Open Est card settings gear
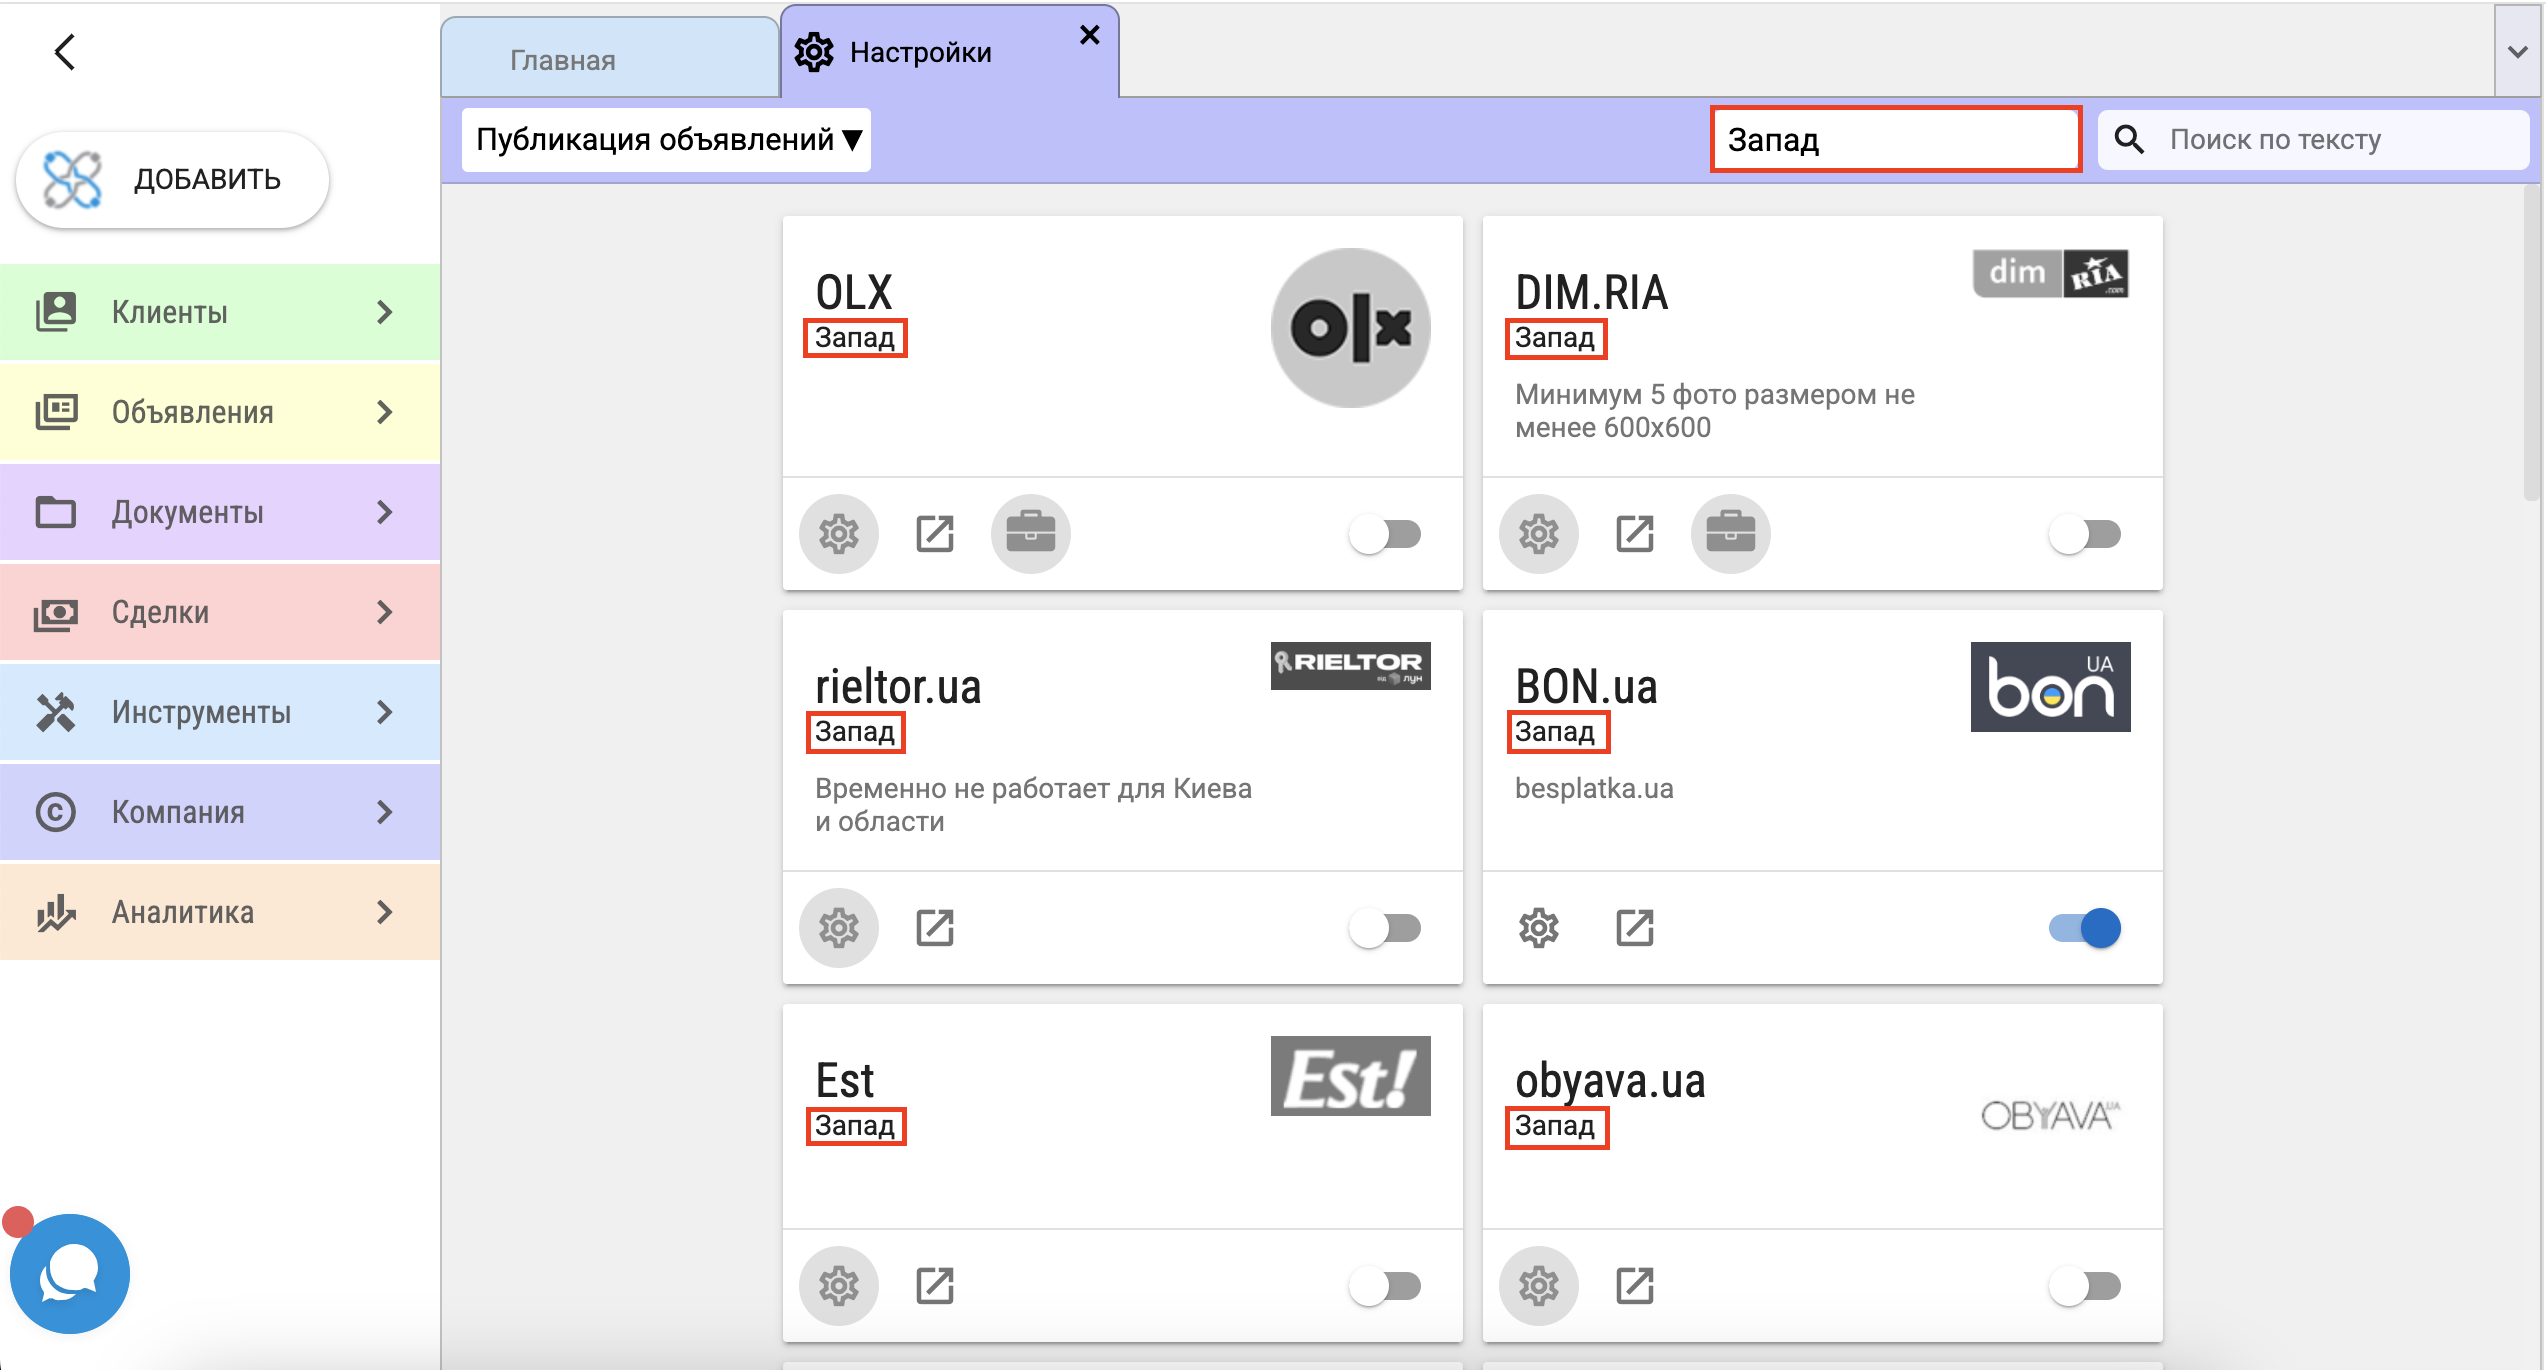 click(x=838, y=1286)
